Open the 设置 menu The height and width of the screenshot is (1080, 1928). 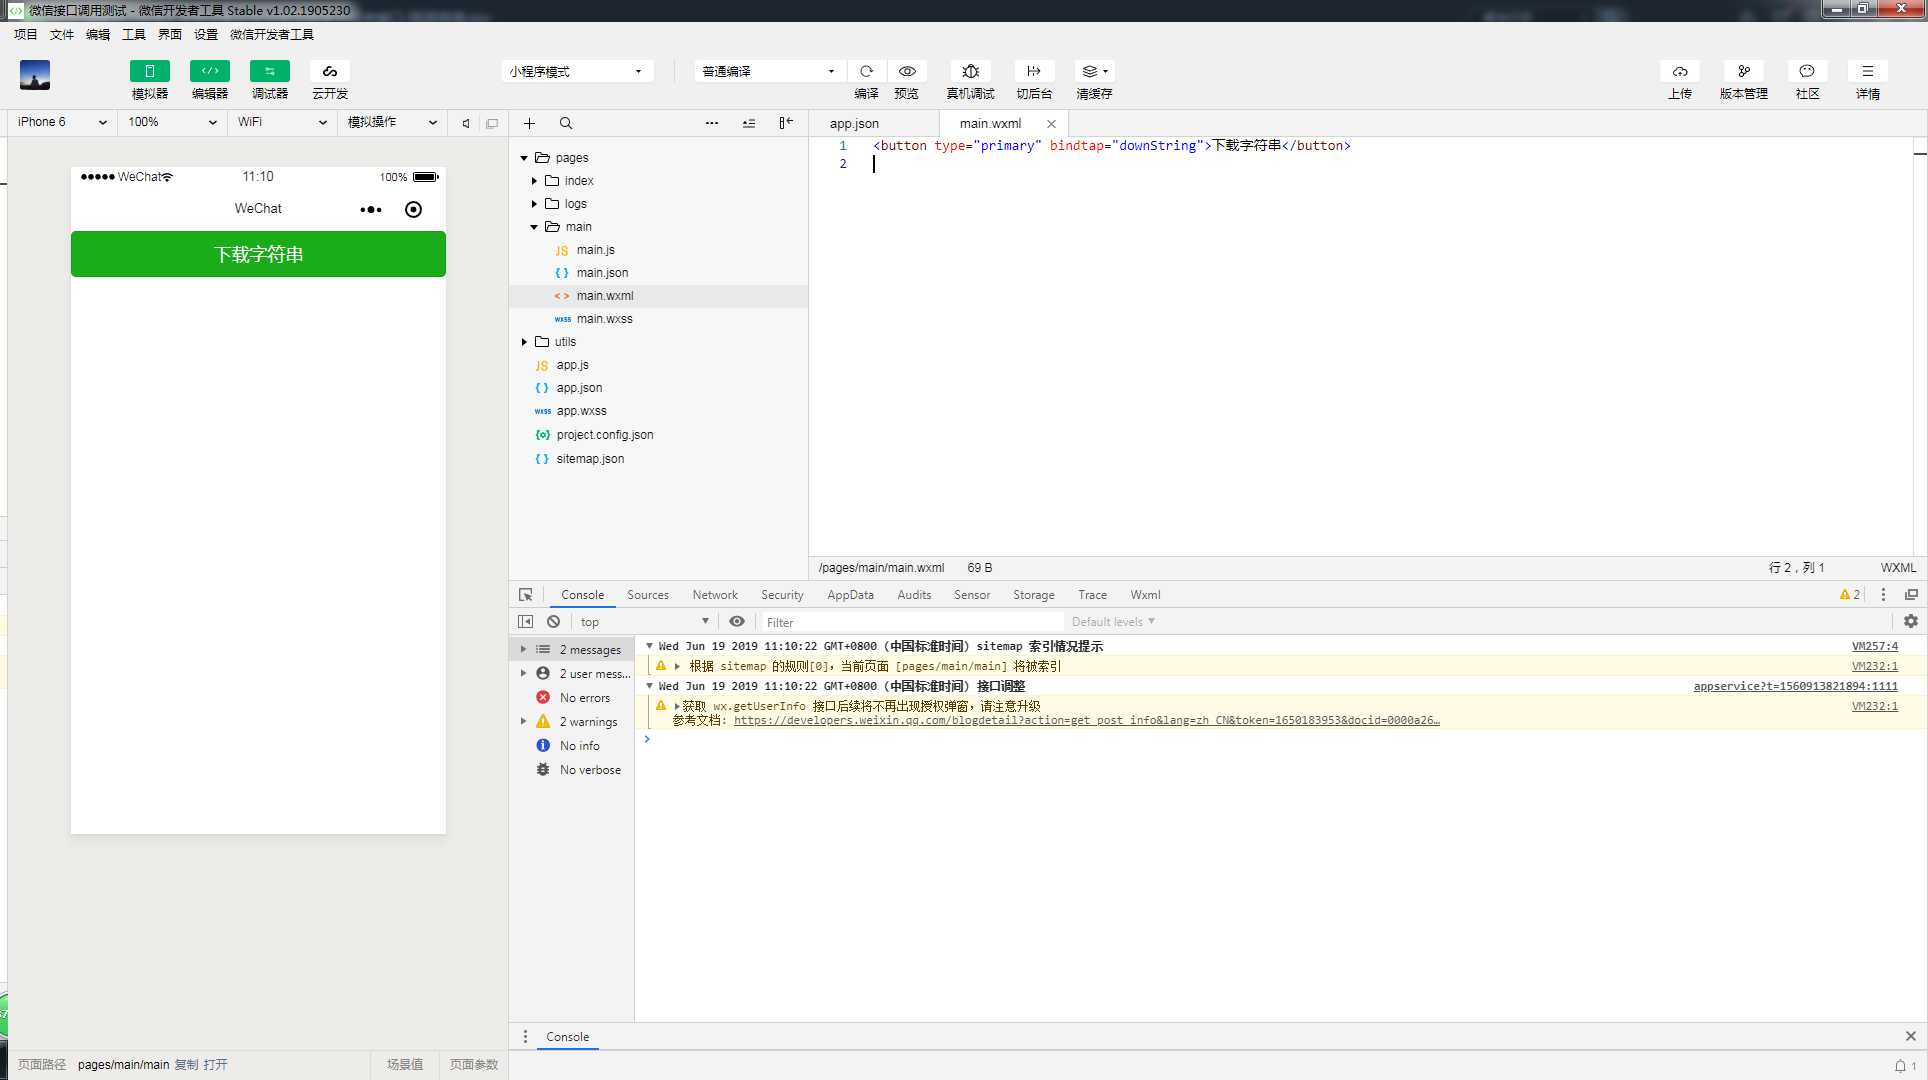pos(206,34)
